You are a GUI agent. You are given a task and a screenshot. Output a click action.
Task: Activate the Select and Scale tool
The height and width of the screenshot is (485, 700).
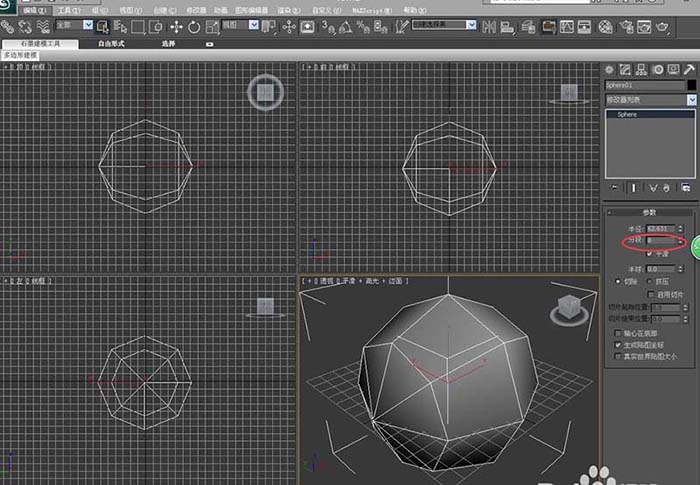(x=212, y=27)
